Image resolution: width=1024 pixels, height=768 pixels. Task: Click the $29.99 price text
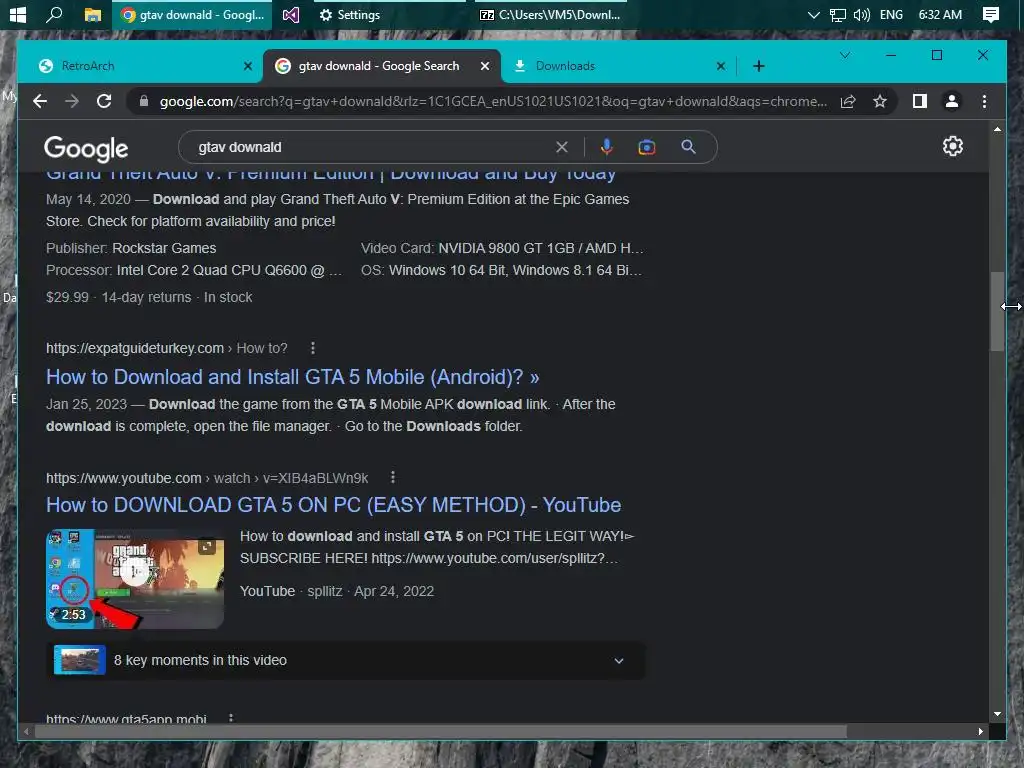point(67,297)
